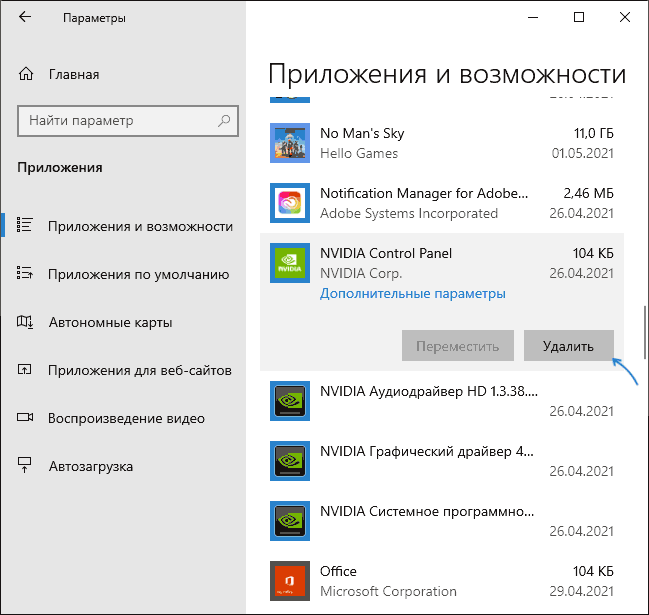Select NVIDIA Графический драйвер entry

442,461
